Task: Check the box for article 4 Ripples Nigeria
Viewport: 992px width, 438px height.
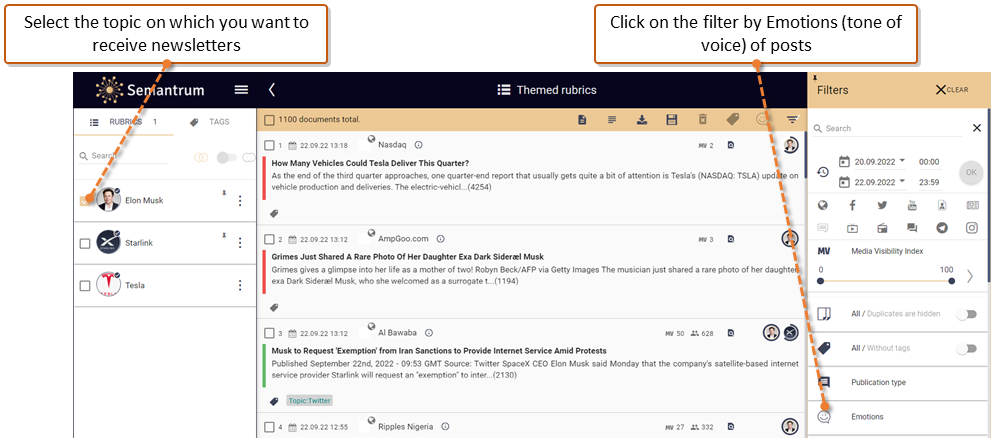Action: (x=270, y=427)
